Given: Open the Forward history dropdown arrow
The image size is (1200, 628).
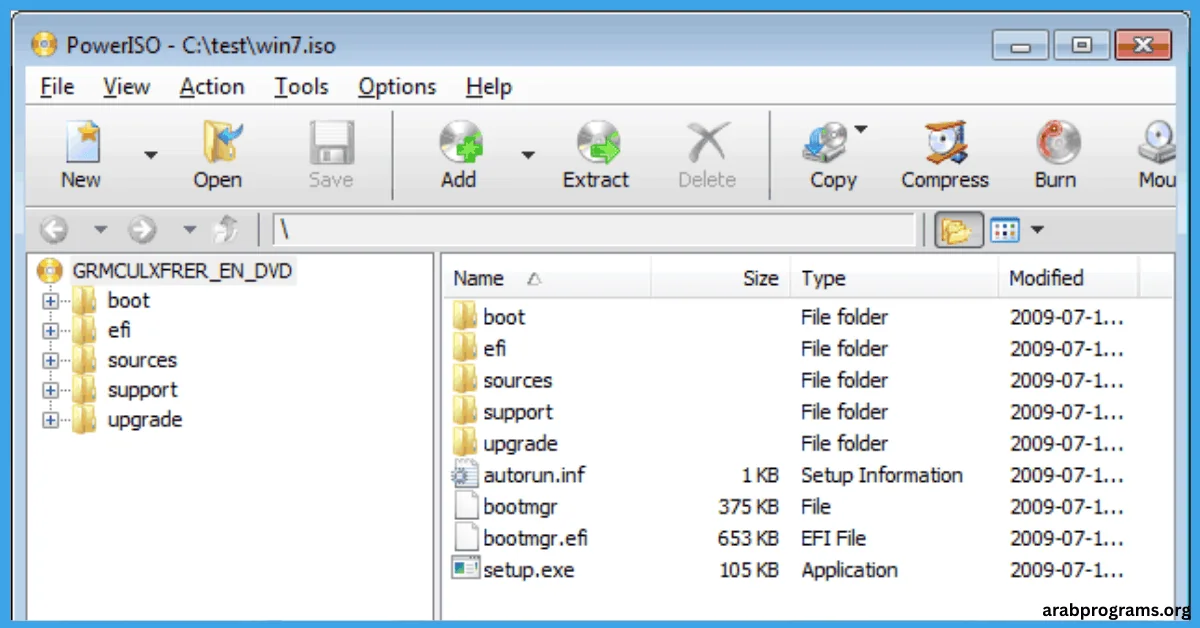Looking at the screenshot, I should [190, 231].
